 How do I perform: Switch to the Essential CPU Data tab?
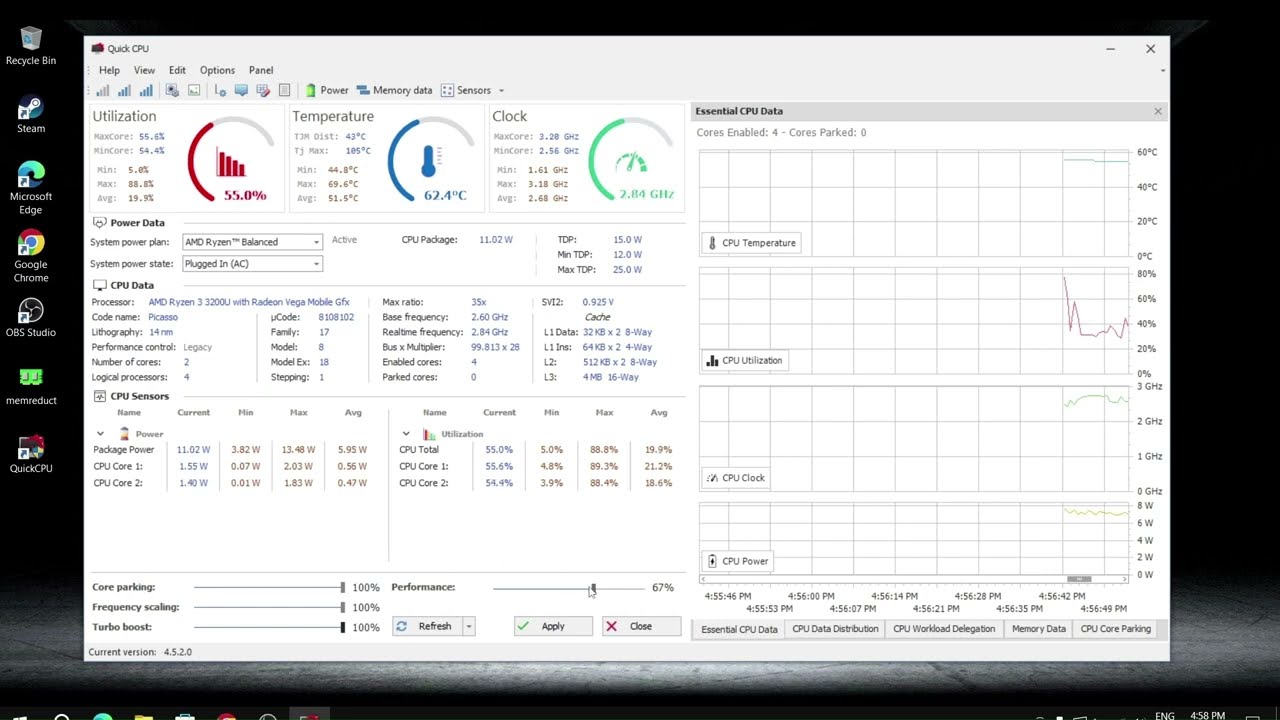tap(739, 629)
